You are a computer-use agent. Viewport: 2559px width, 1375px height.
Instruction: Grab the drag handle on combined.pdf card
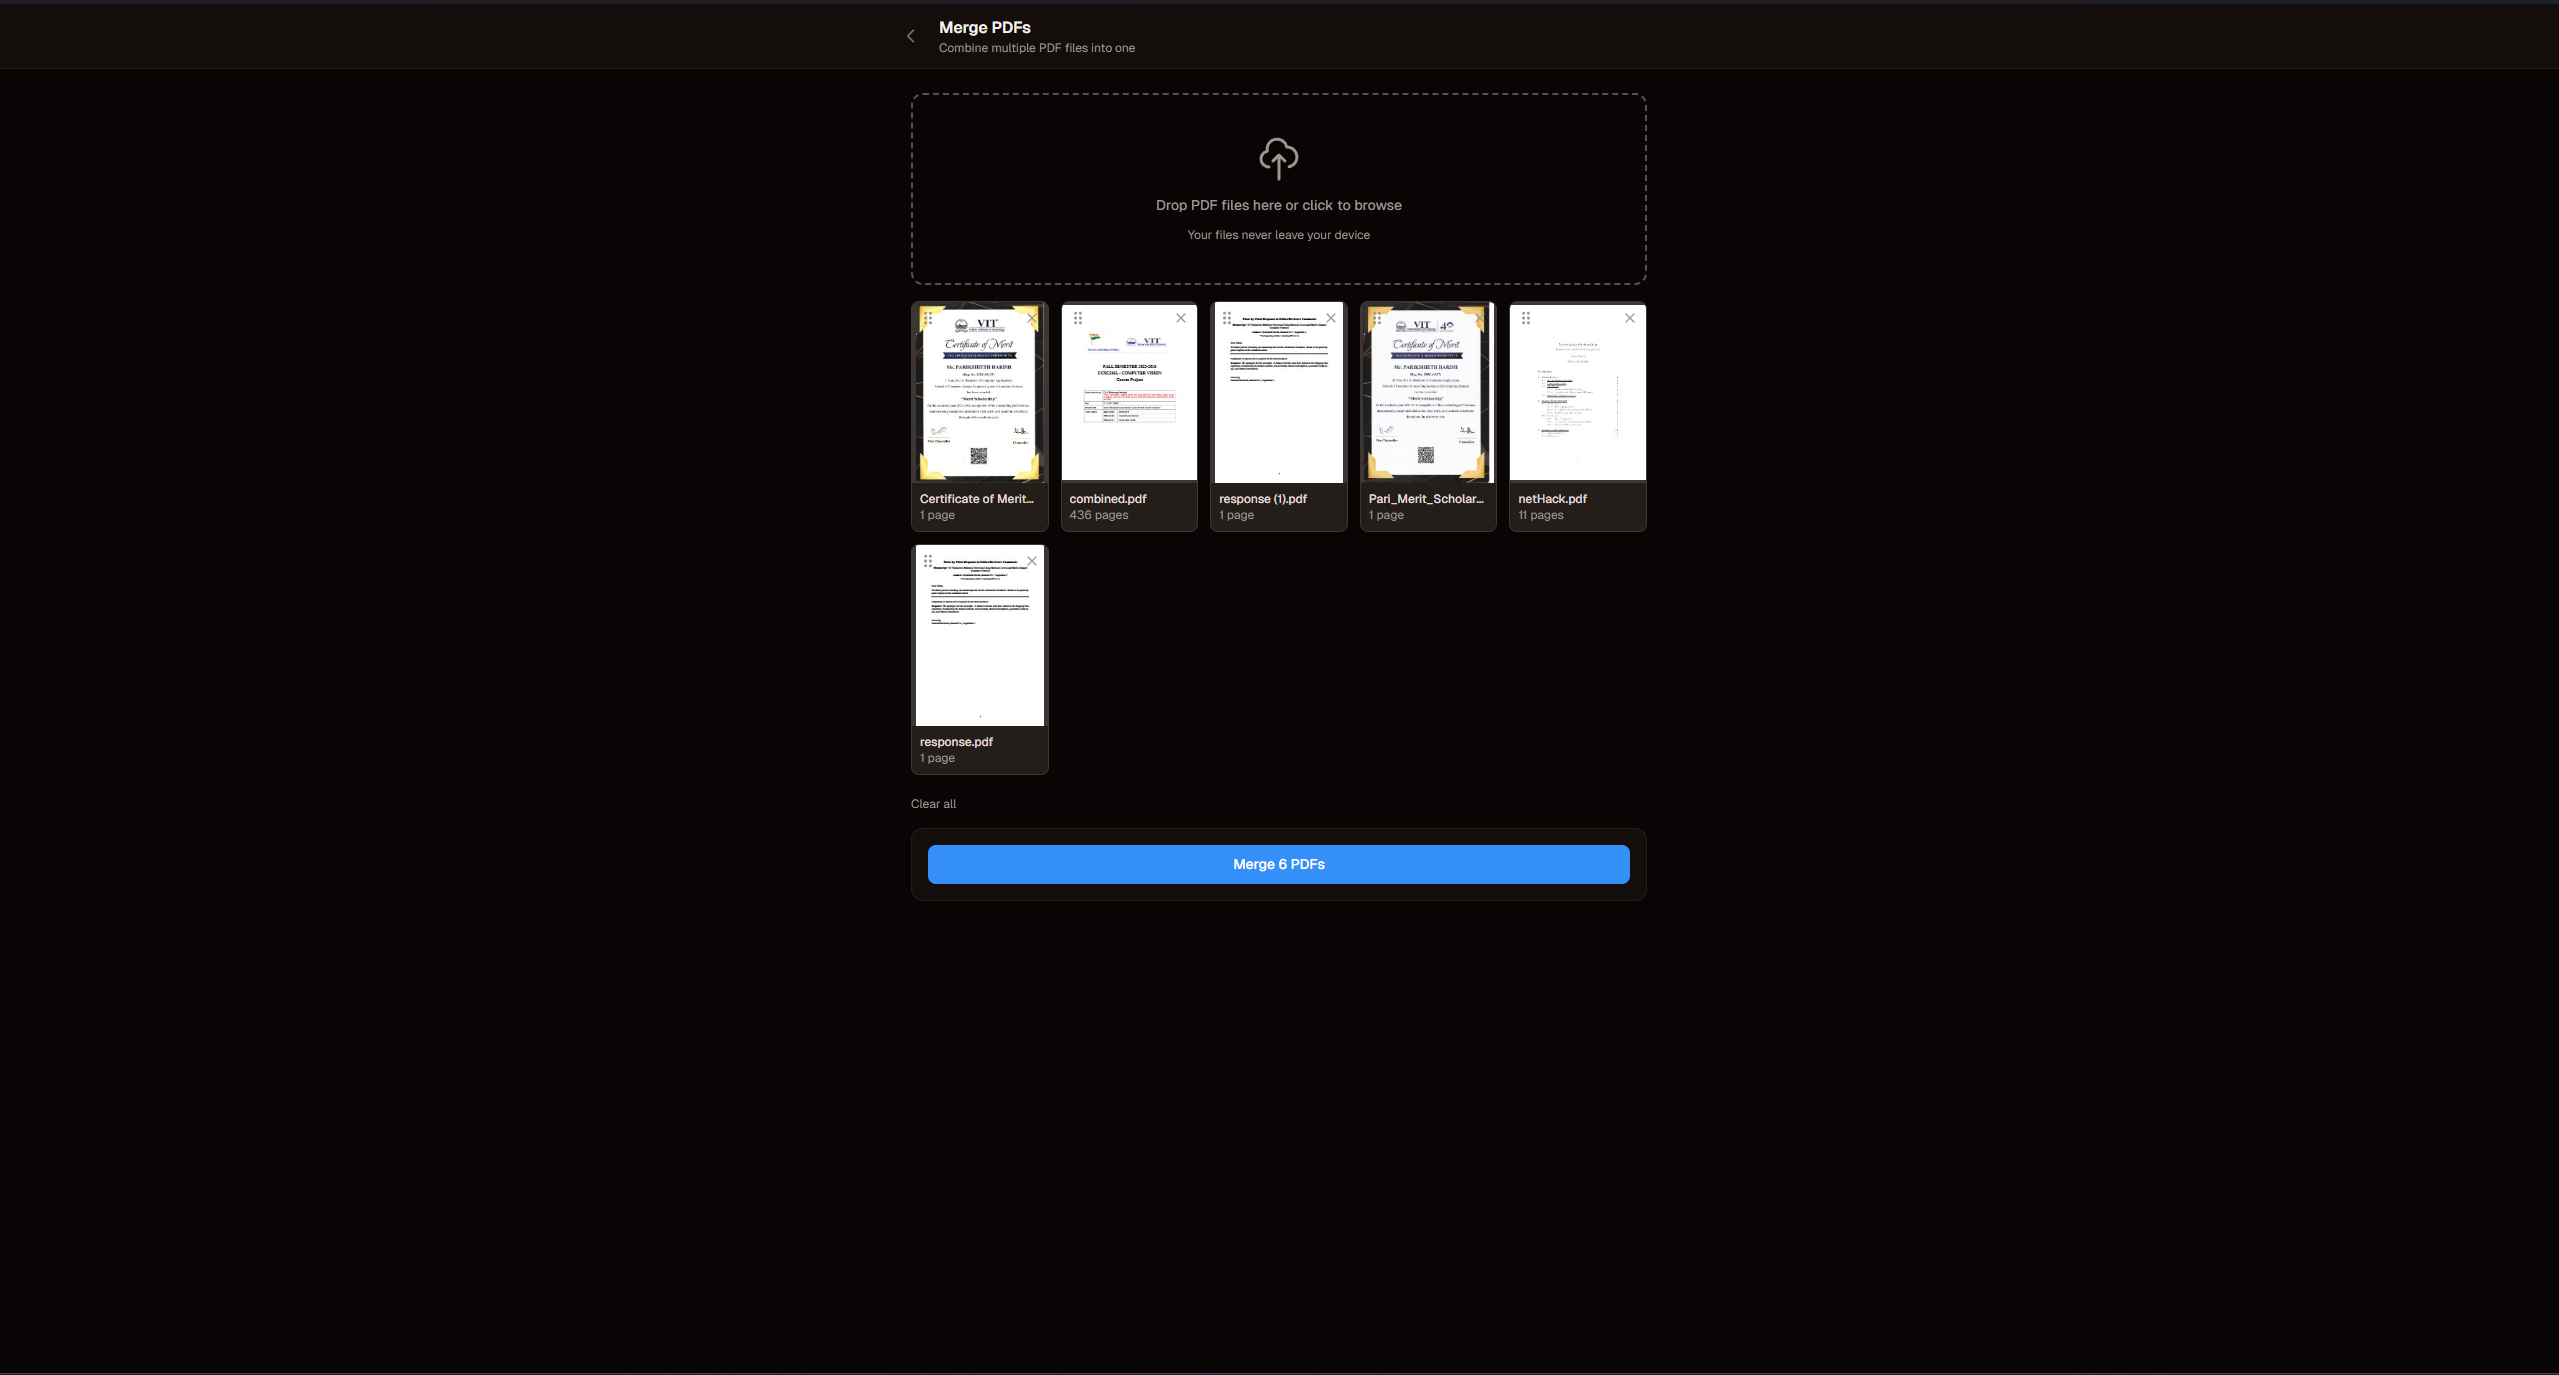pos(1078,318)
